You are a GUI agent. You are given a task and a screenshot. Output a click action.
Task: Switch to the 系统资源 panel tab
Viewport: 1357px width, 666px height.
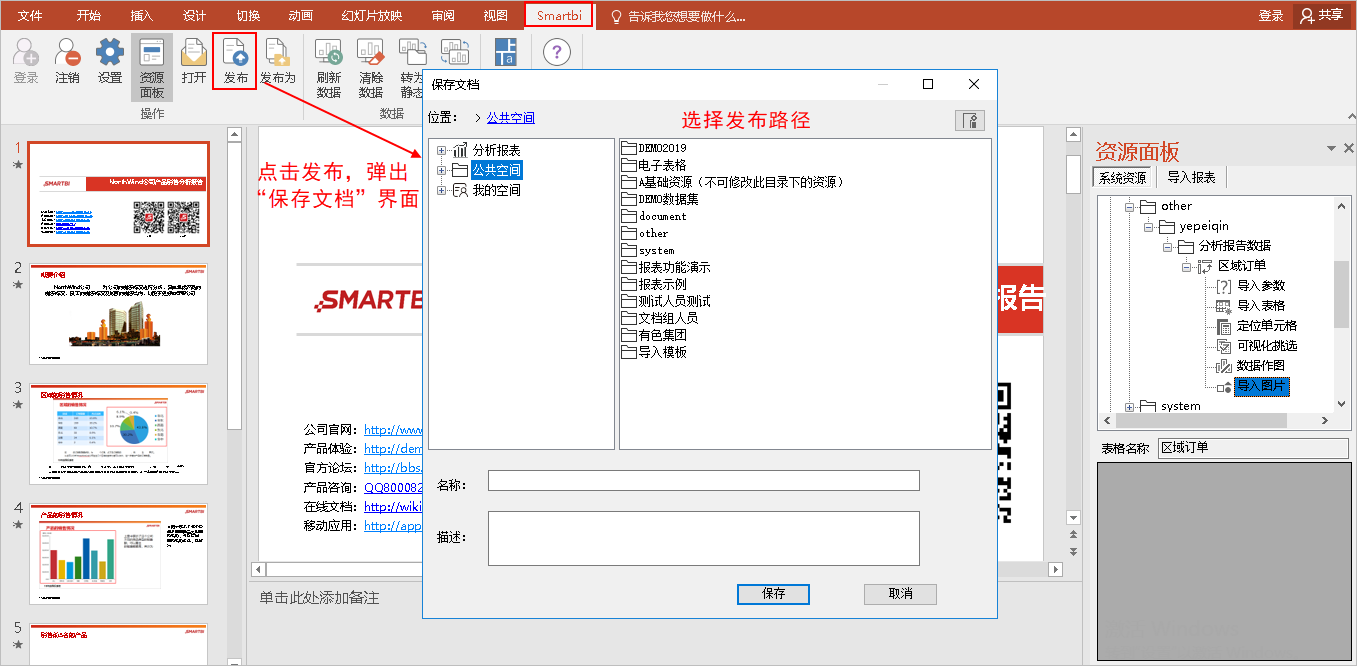[x=1123, y=178]
